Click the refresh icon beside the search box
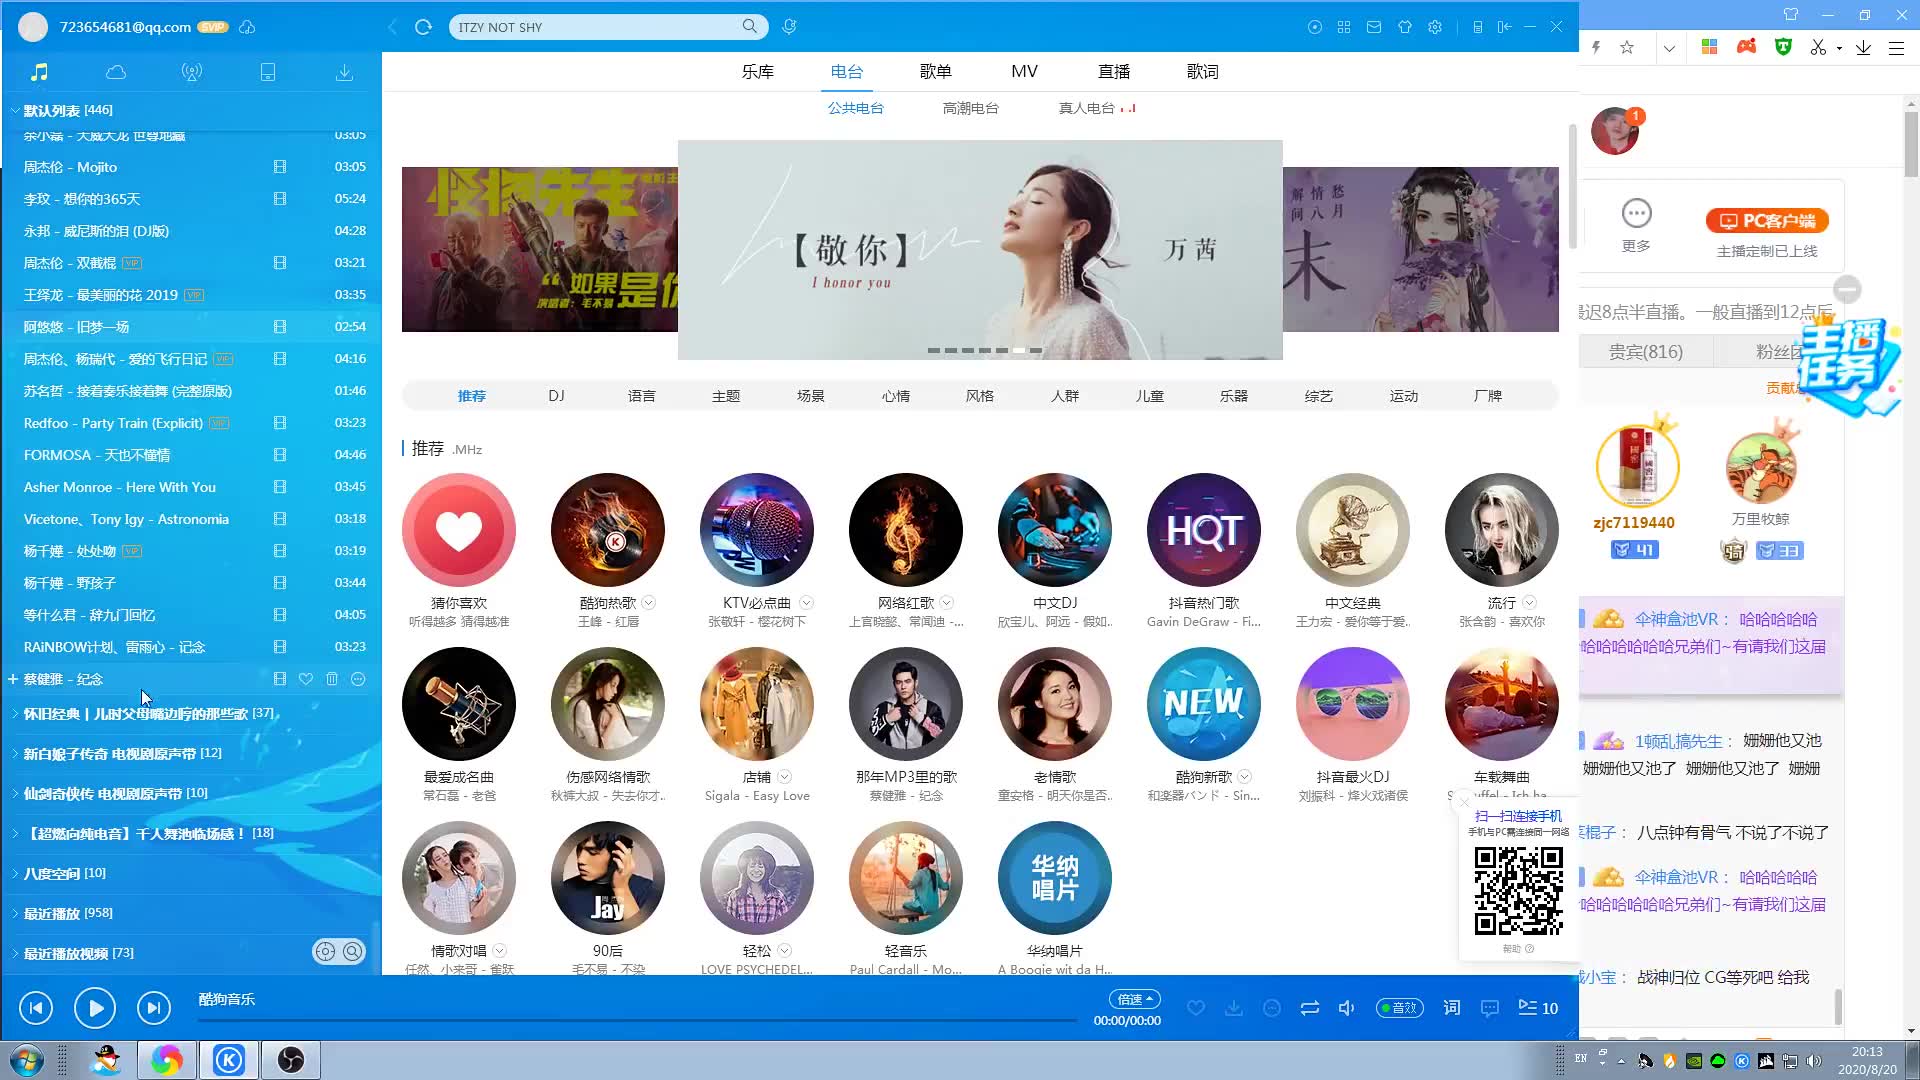This screenshot has width=1920, height=1080. point(423,27)
